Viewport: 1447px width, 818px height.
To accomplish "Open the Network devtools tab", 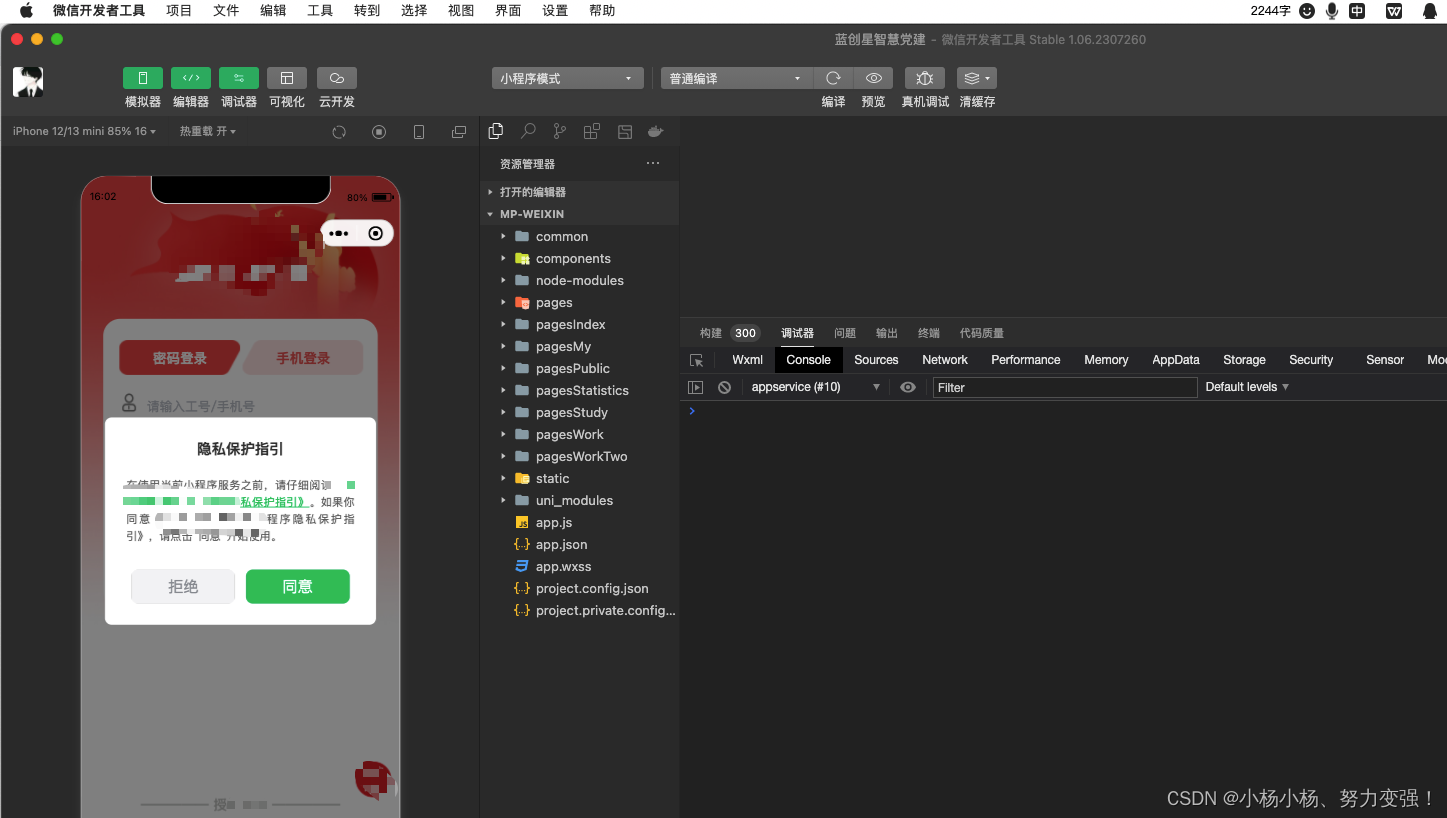I will [x=945, y=360].
